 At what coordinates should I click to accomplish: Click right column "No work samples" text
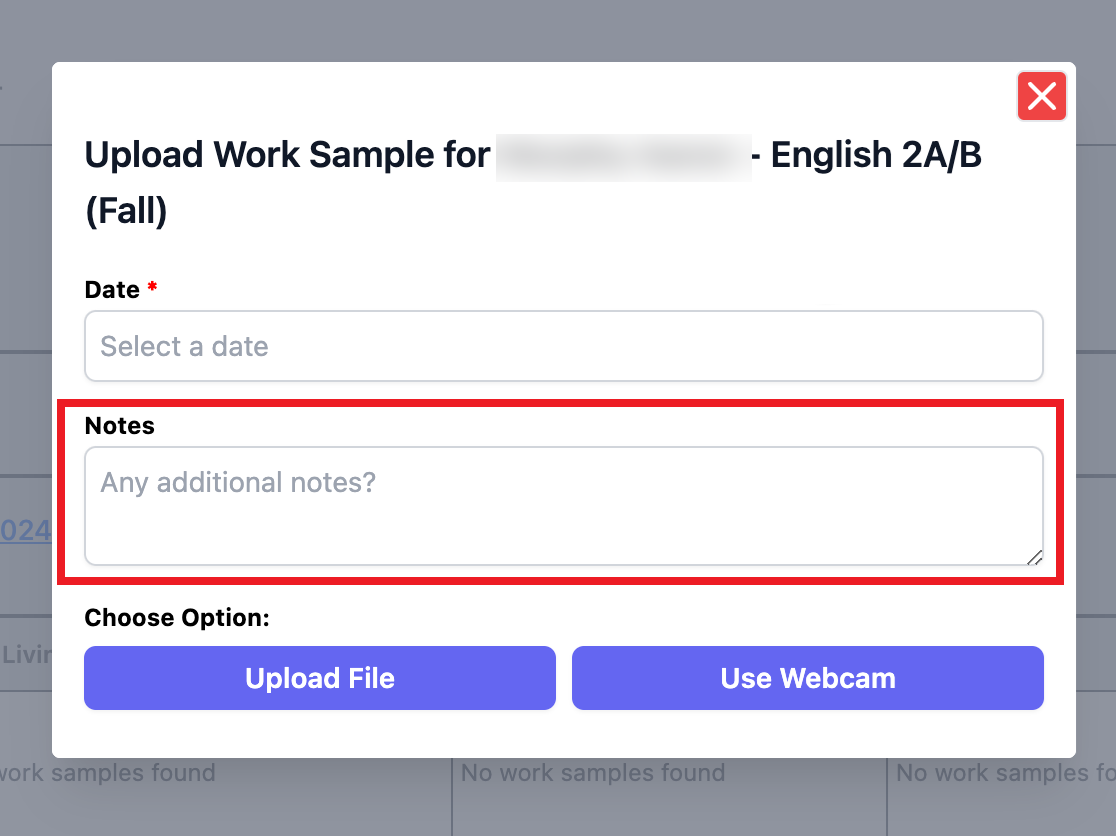click(1000, 773)
